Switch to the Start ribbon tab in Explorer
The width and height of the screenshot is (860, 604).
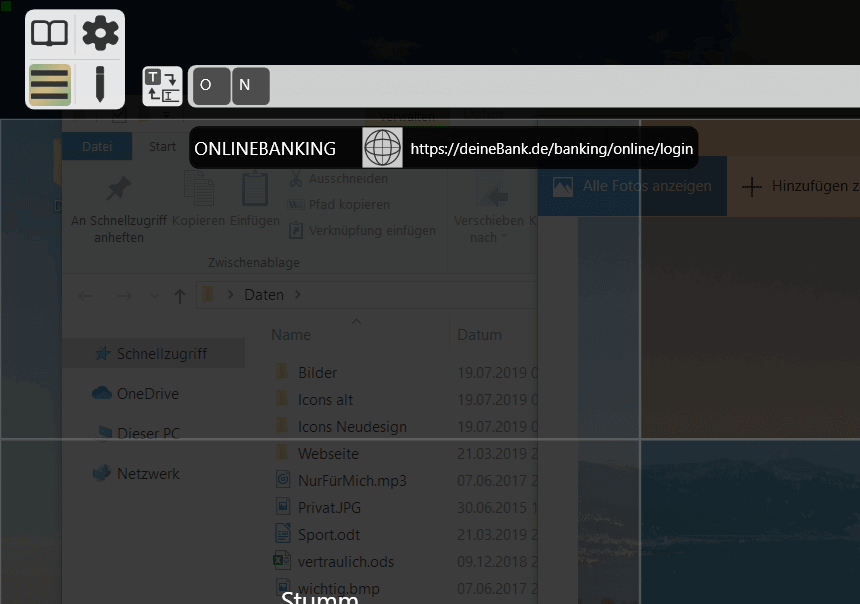pos(162,146)
